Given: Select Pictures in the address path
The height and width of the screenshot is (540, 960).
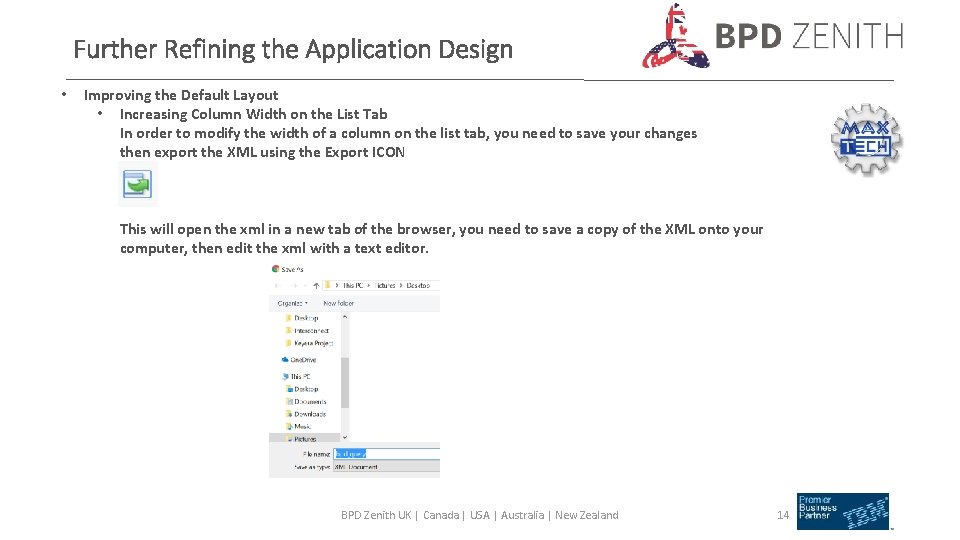Looking at the screenshot, I should (385, 285).
